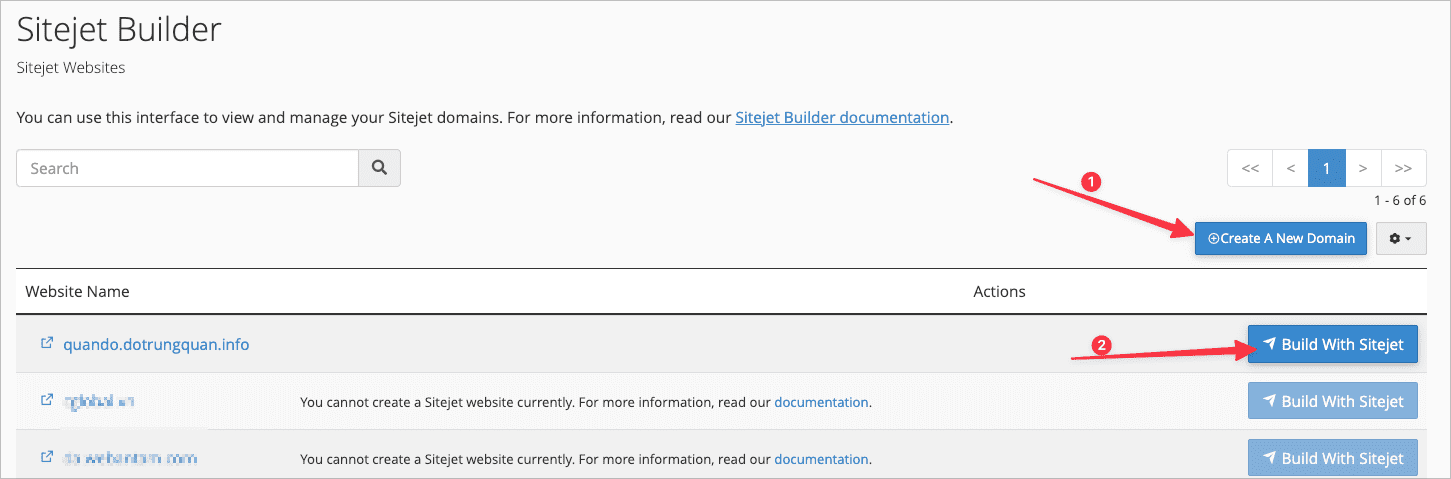This screenshot has width=1451, height=479.
Task: Click the search magnifier icon button
Action: [x=379, y=168]
